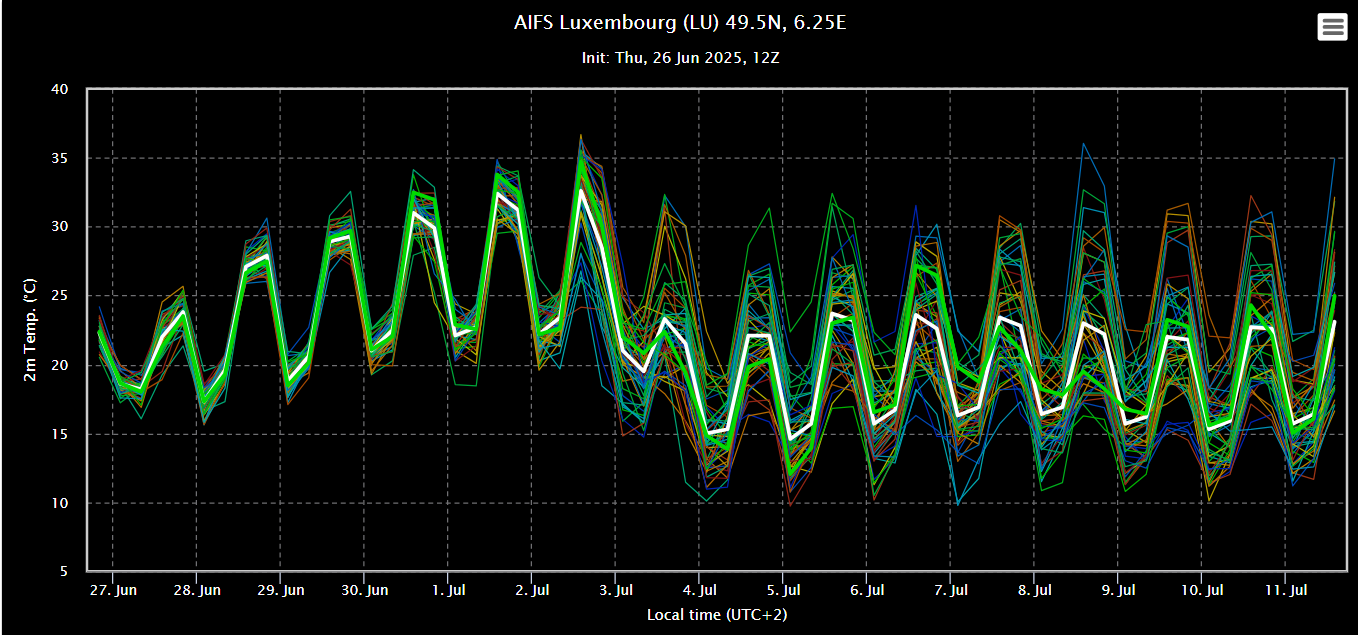Viewport: 1358px width, 635px height.
Task: Select the 35 temperature axis label
Action: pyautogui.click(x=59, y=158)
